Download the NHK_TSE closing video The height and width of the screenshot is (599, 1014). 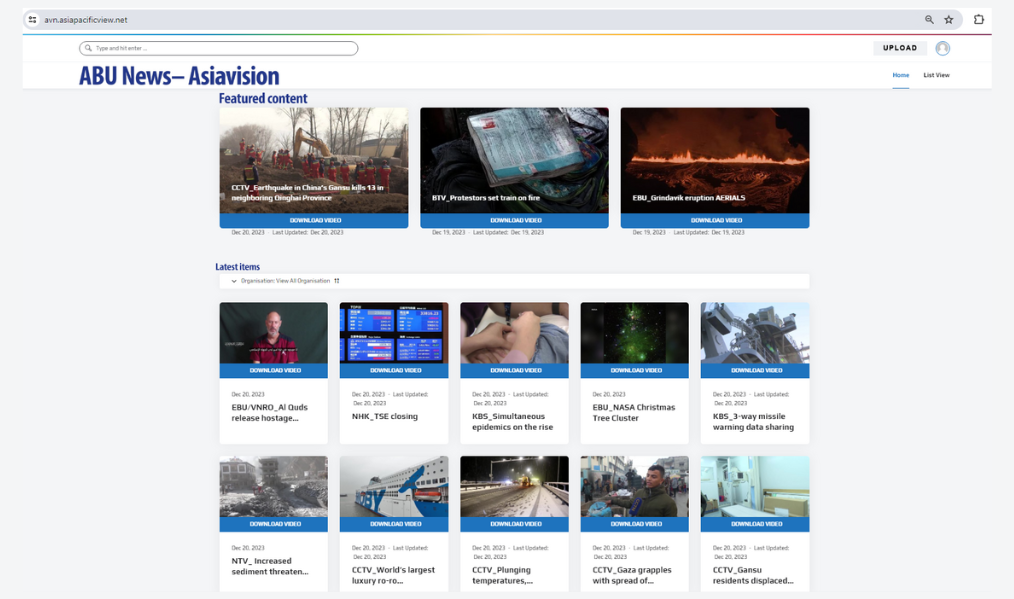[x=394, y=371]
